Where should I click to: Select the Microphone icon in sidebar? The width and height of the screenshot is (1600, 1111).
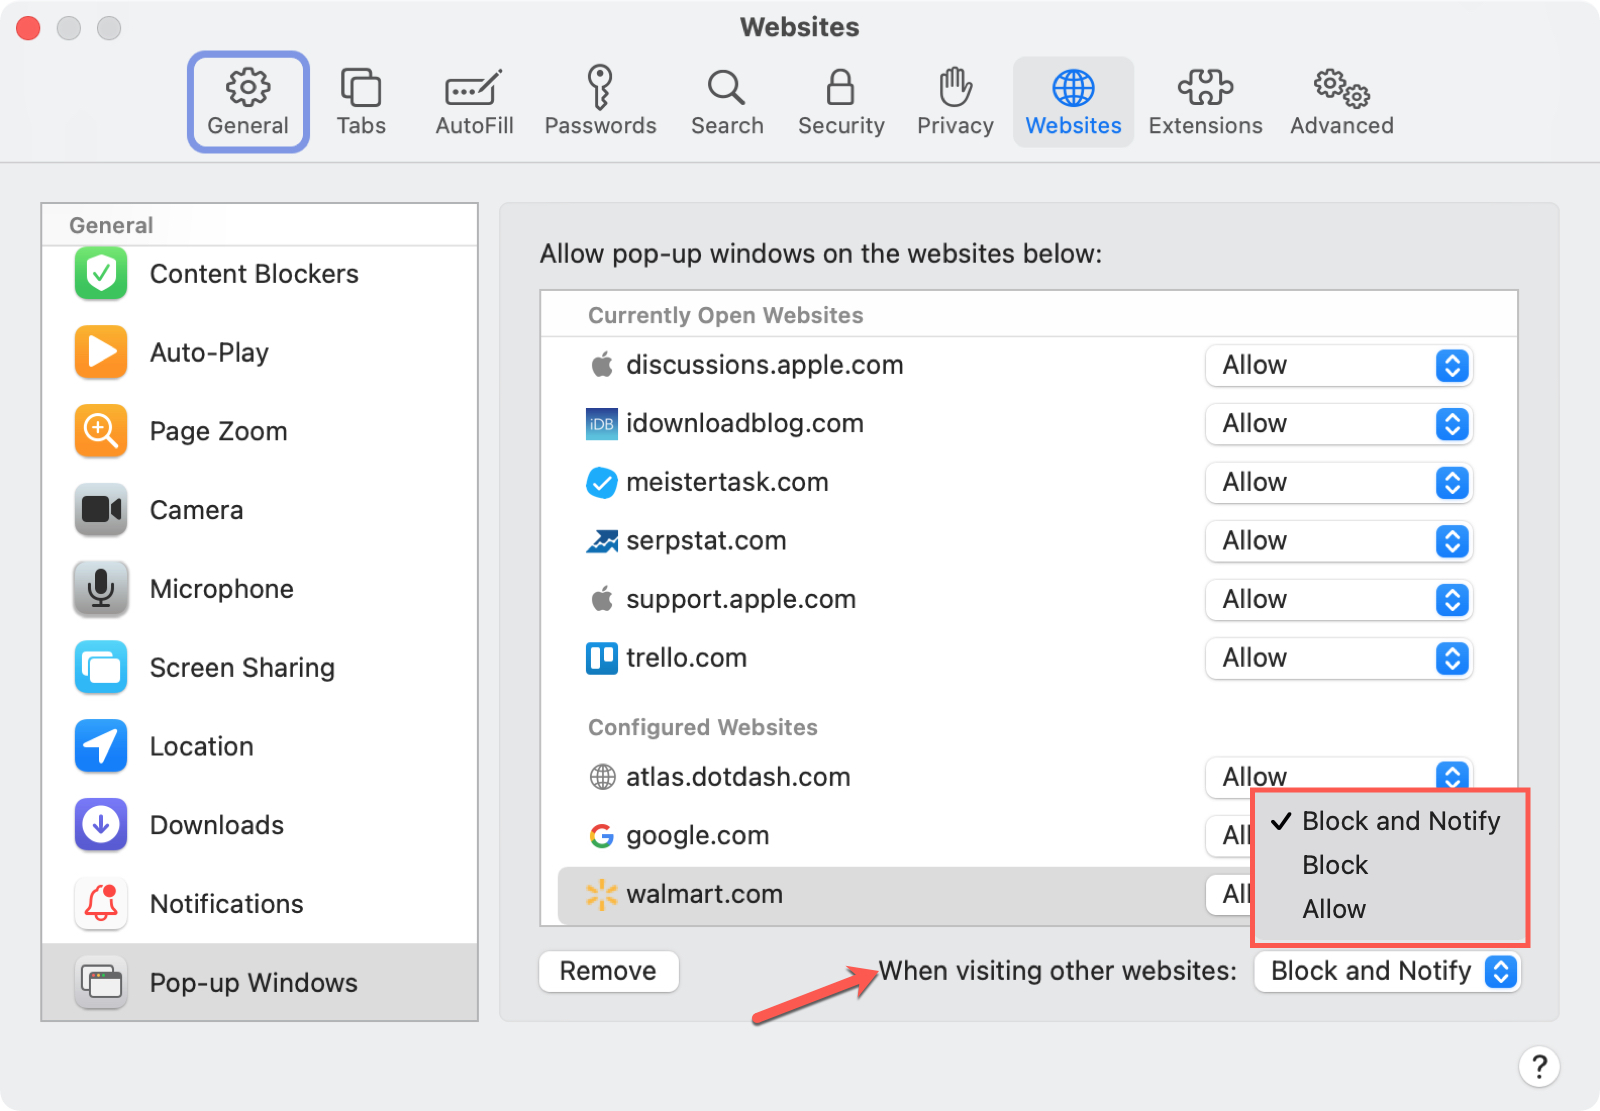pos(101,588)
